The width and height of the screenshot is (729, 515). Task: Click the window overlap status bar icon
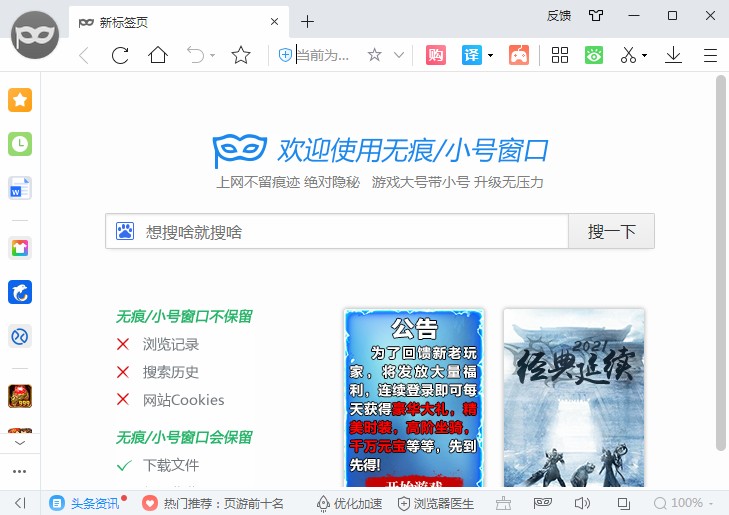623,503
